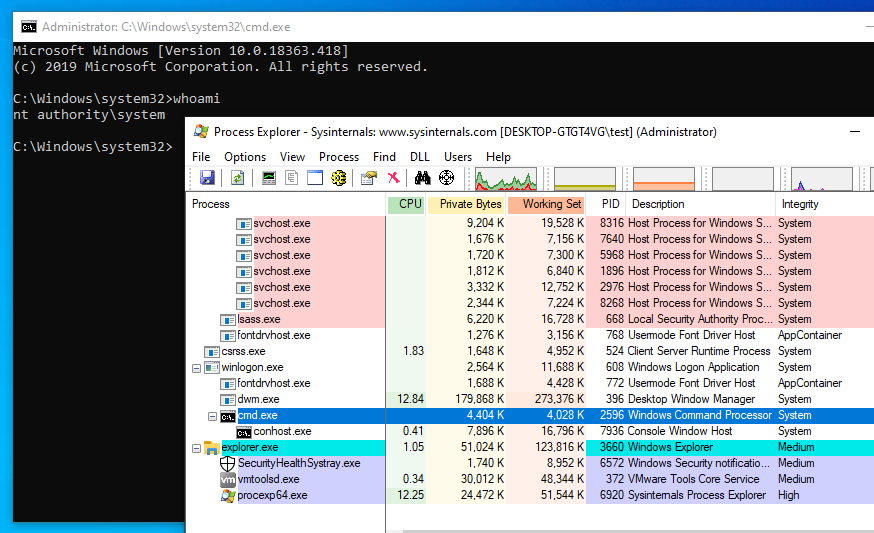Click the Refresh Now toolbar icon
874x533 pixels.
237,178
